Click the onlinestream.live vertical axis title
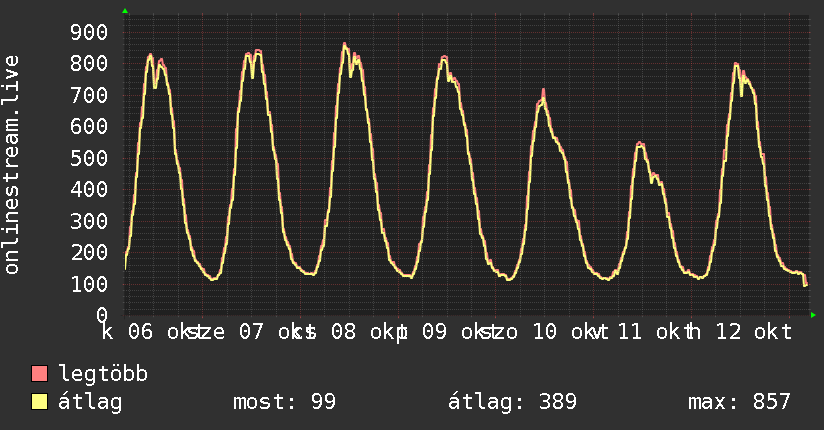Viewport: 824px width, 430px height. tap(12, 165)
